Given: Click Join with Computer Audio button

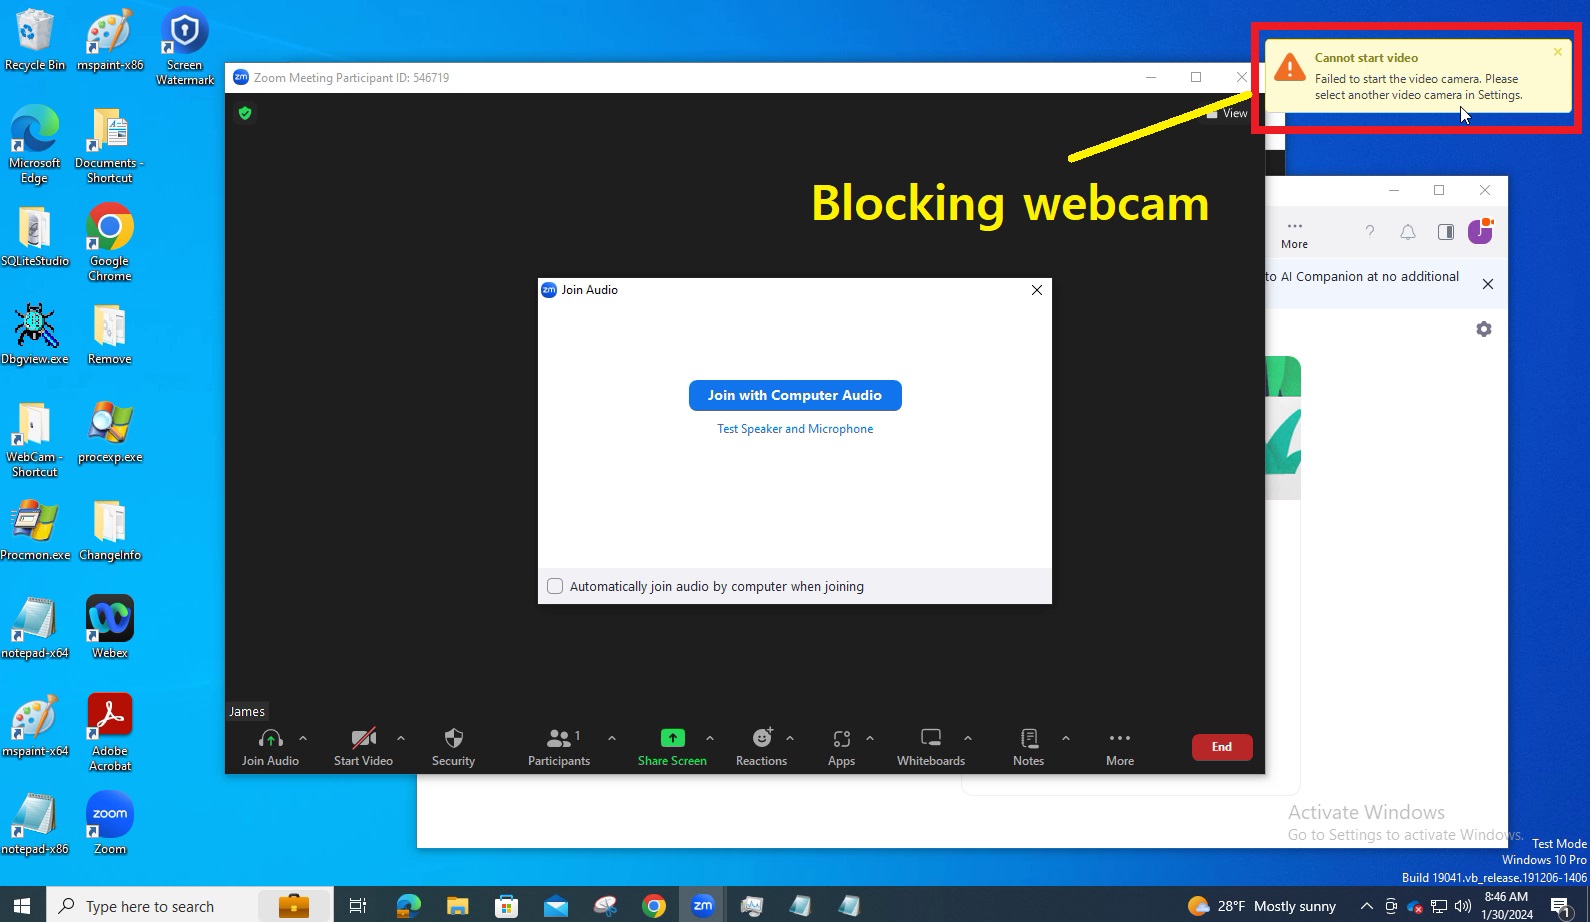Looking at the screenshot, I should tap(795, 395).
